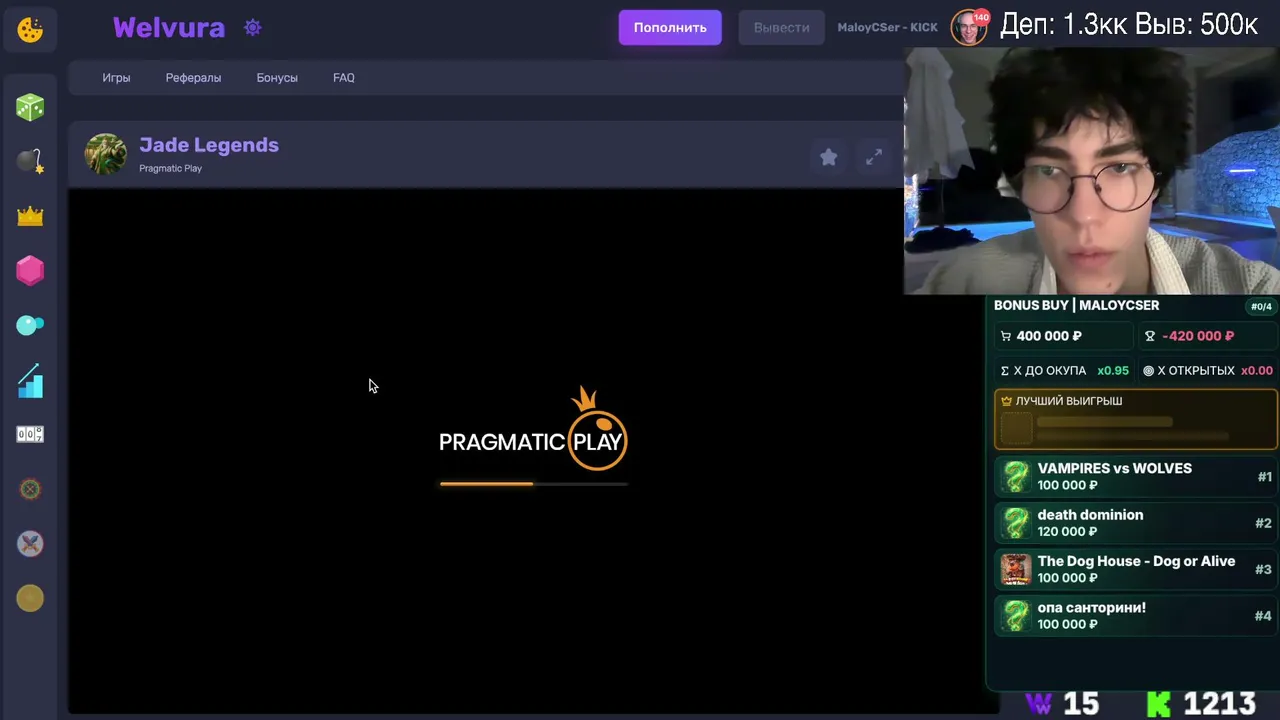Click the Pragmatic Play provider label
Image resolution: width=1280 pixels, height=720 pixels.
tap(170, 168)
